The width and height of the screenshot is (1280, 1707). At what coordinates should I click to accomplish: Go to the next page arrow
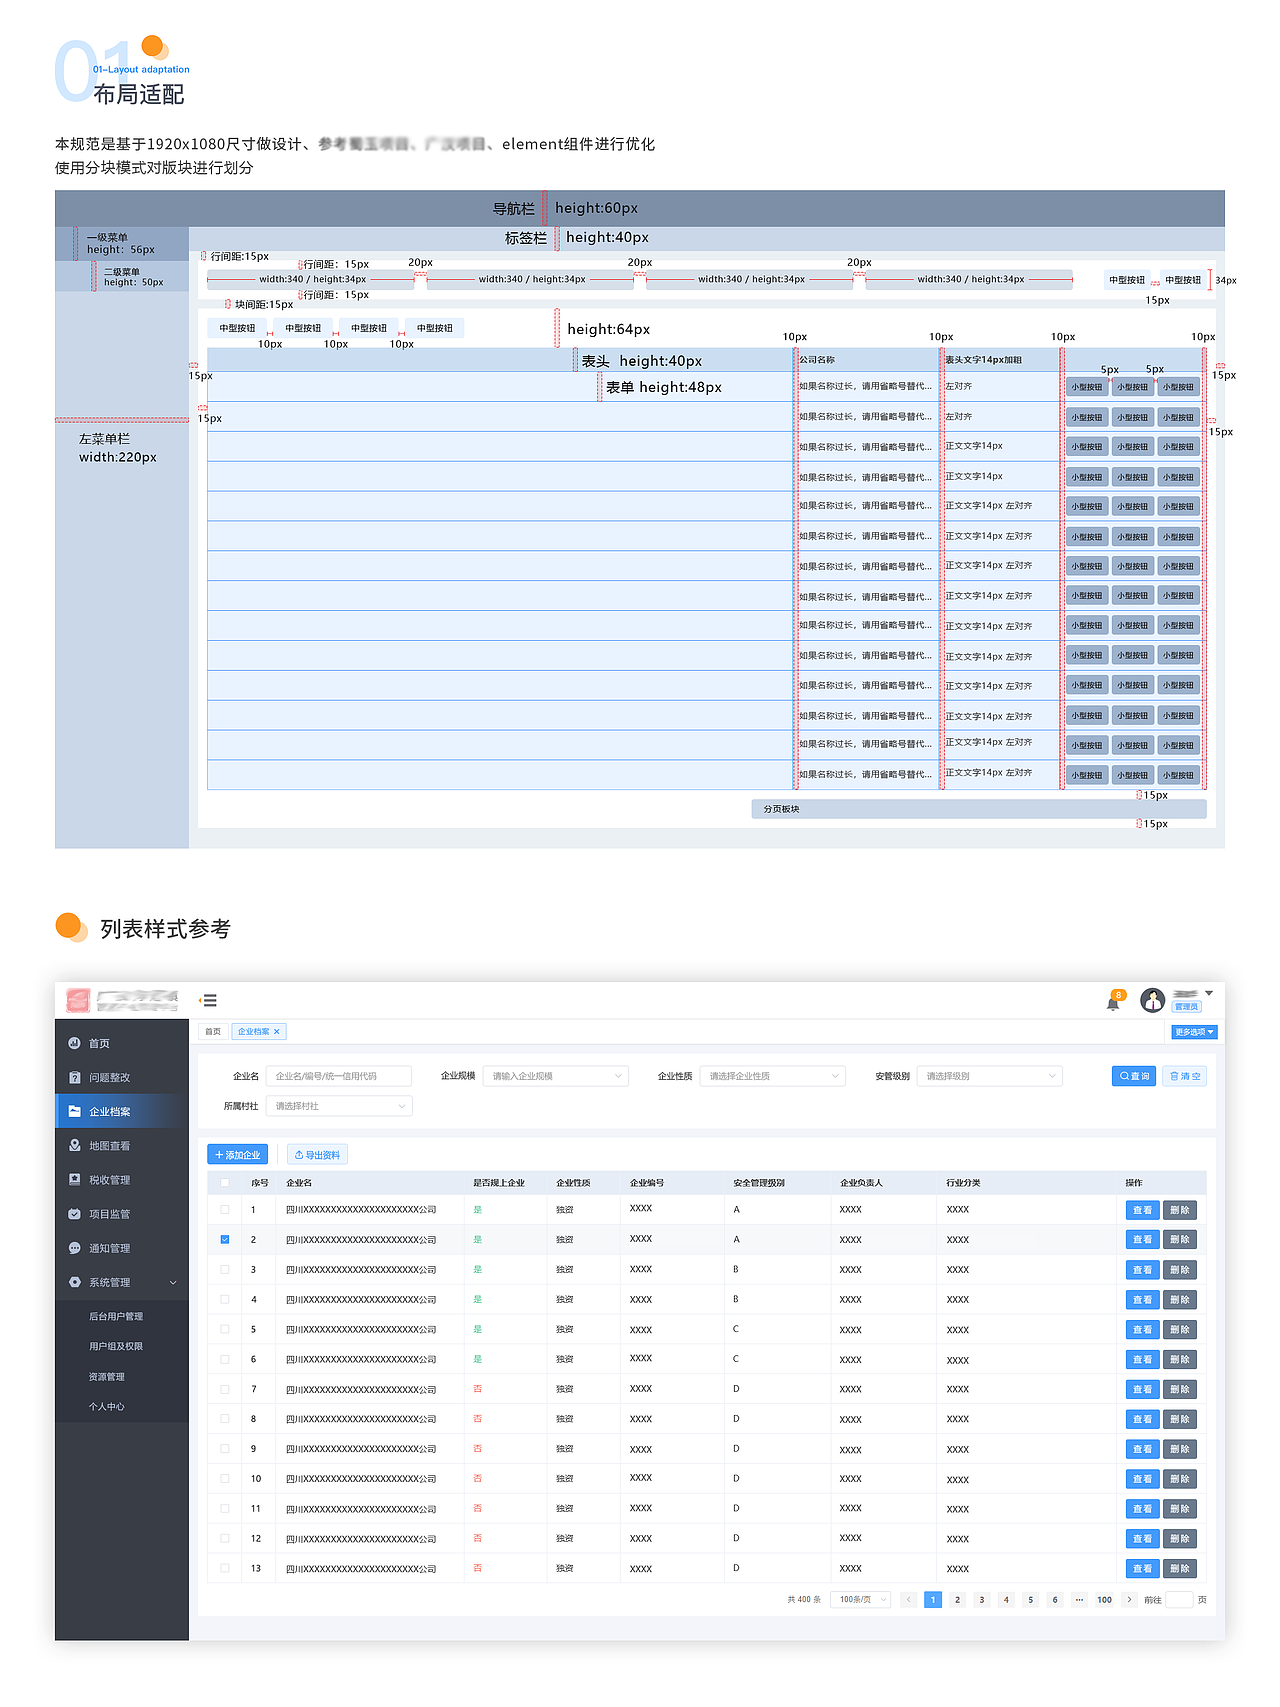(x=1129, y=1599)
